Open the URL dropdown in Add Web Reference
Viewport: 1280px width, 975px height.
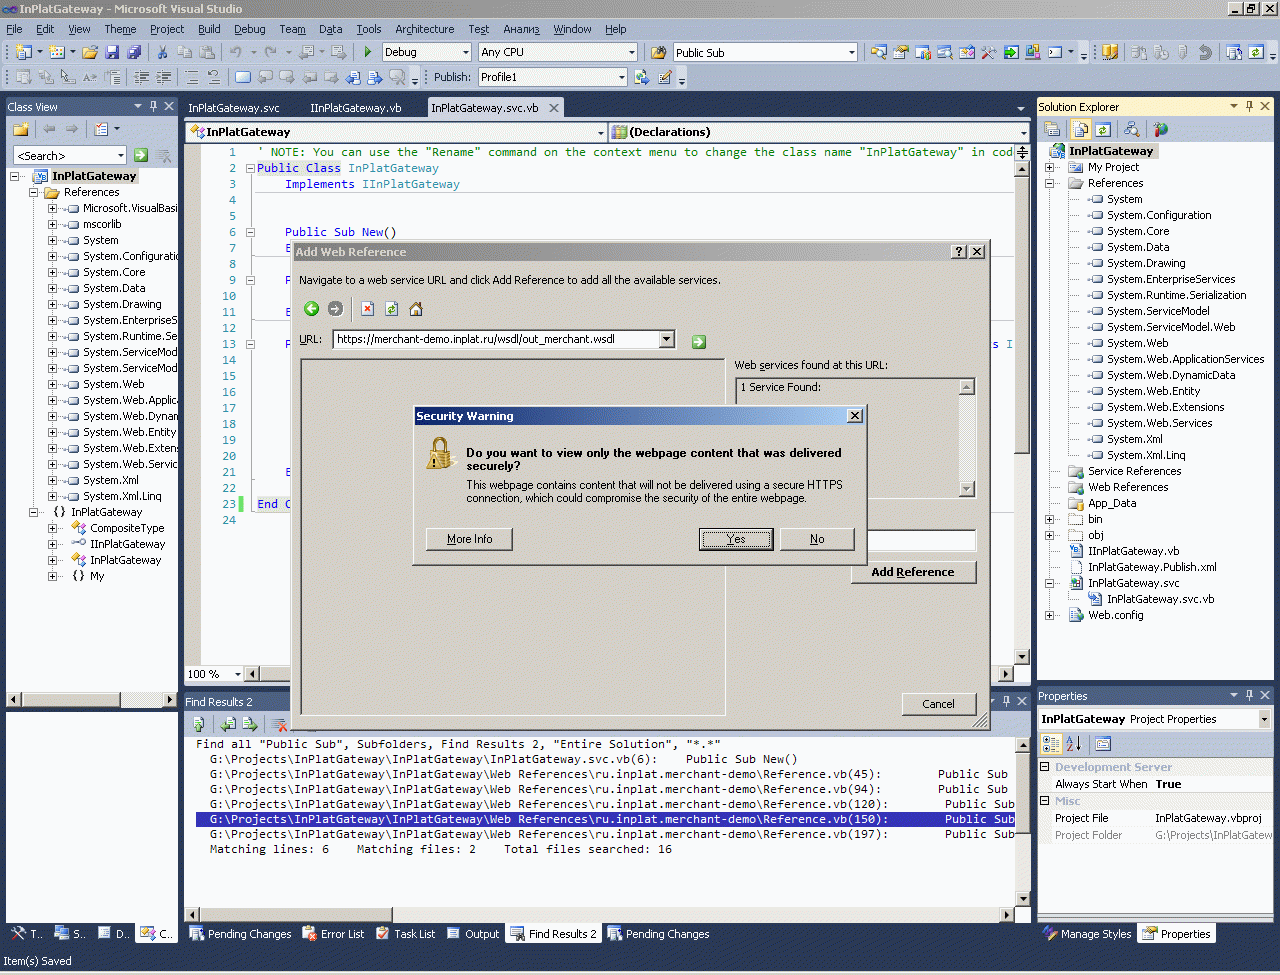click(x=667, y=340)
